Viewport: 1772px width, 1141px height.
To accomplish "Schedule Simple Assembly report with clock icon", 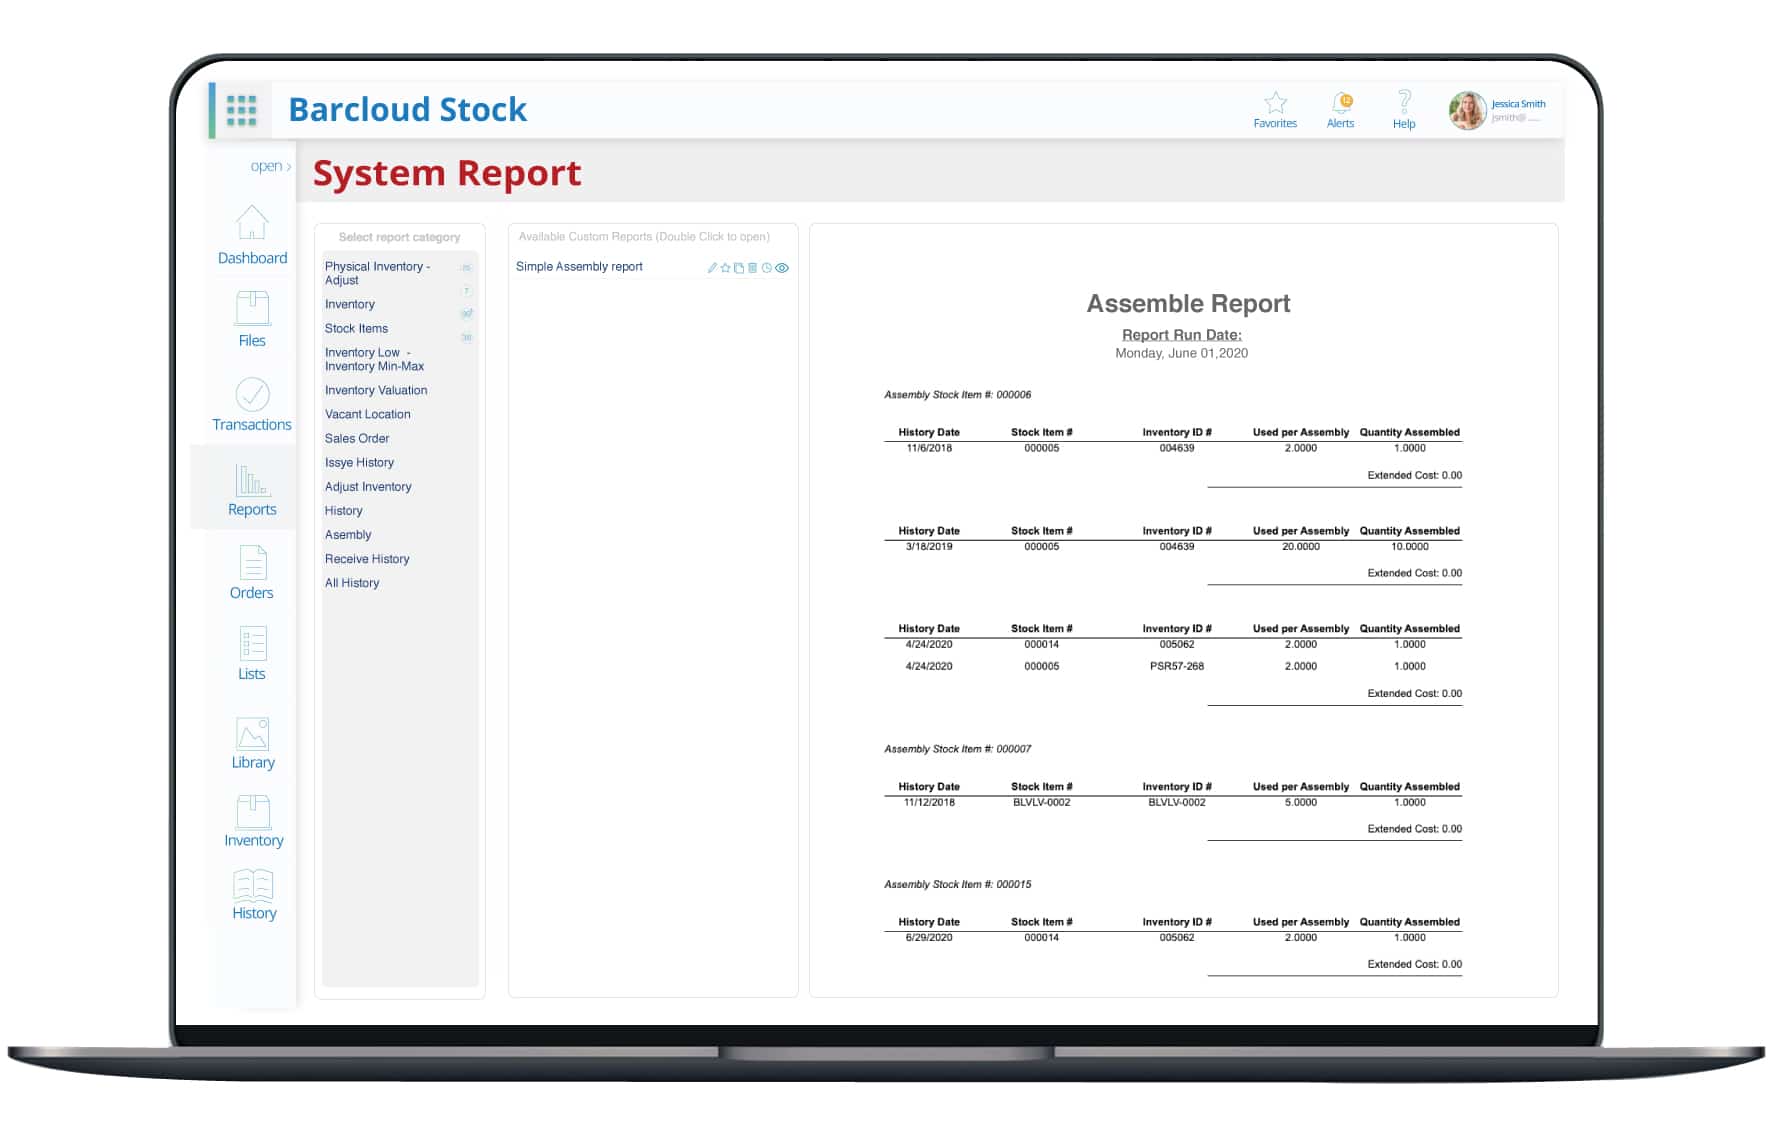I will click(767, 268).
